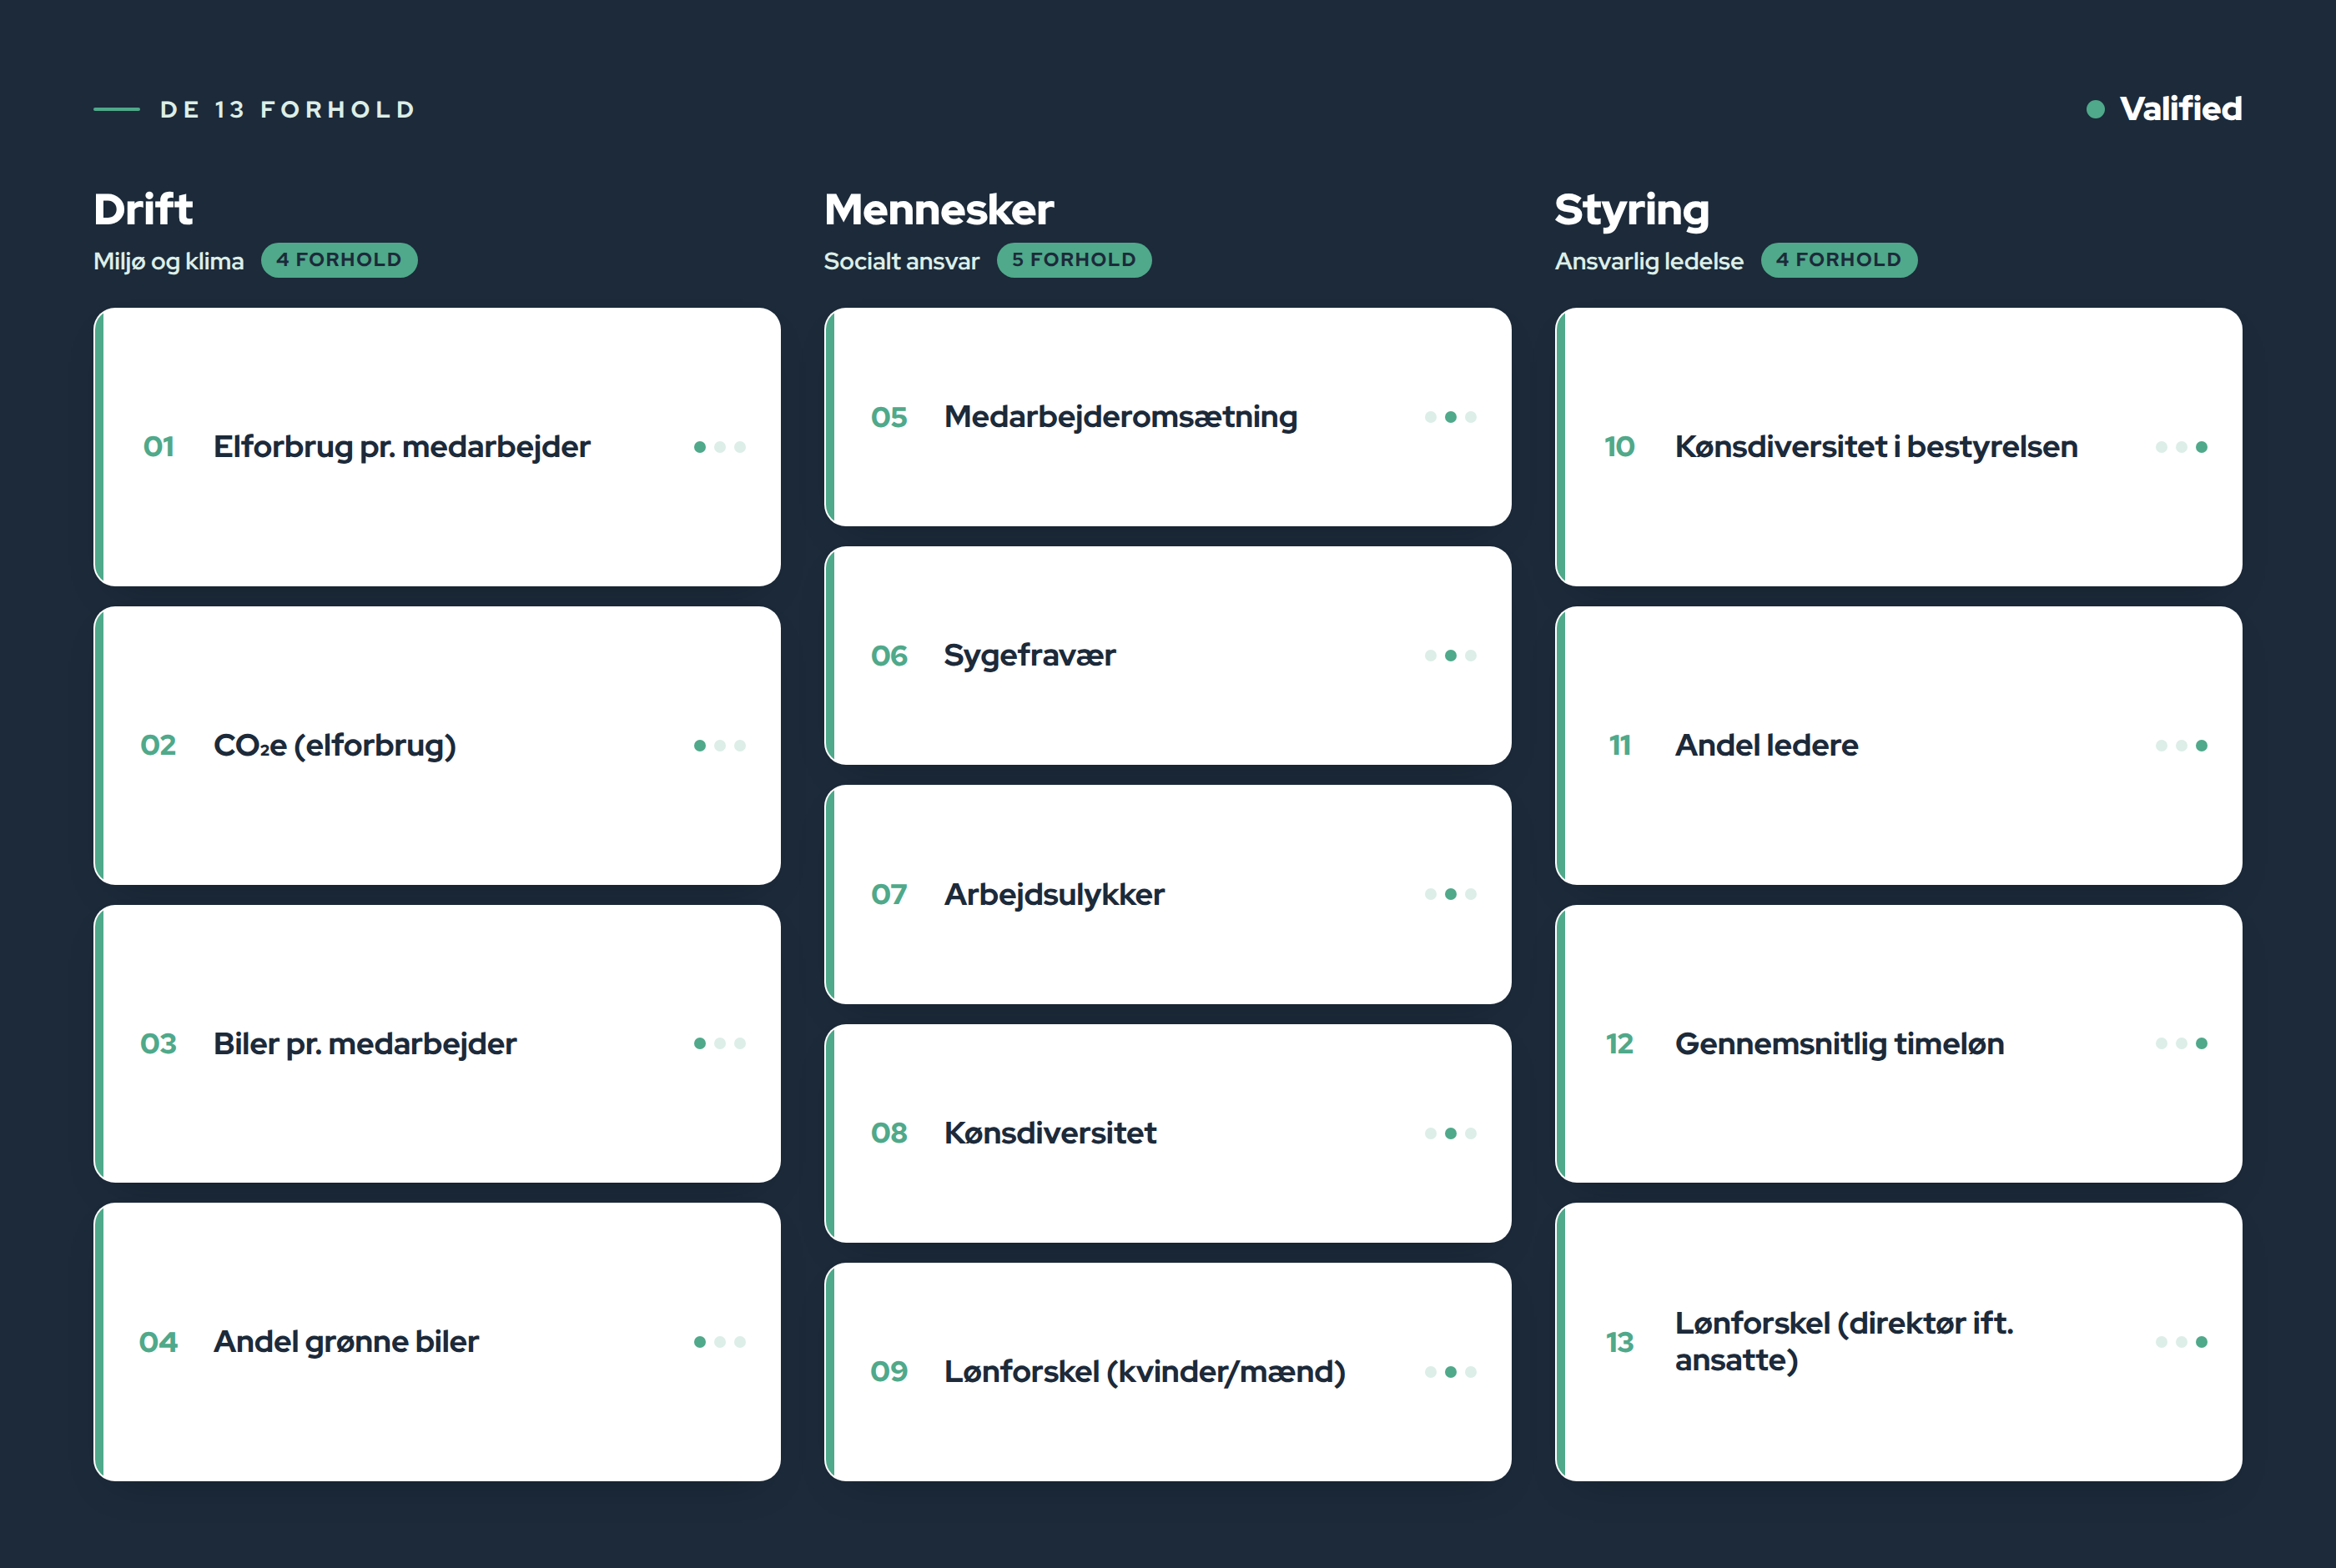Click the 5 FORHOLD badge under Mennesker
The width and height of the screenshot is (2336, 1568).
coord(1074,260)
